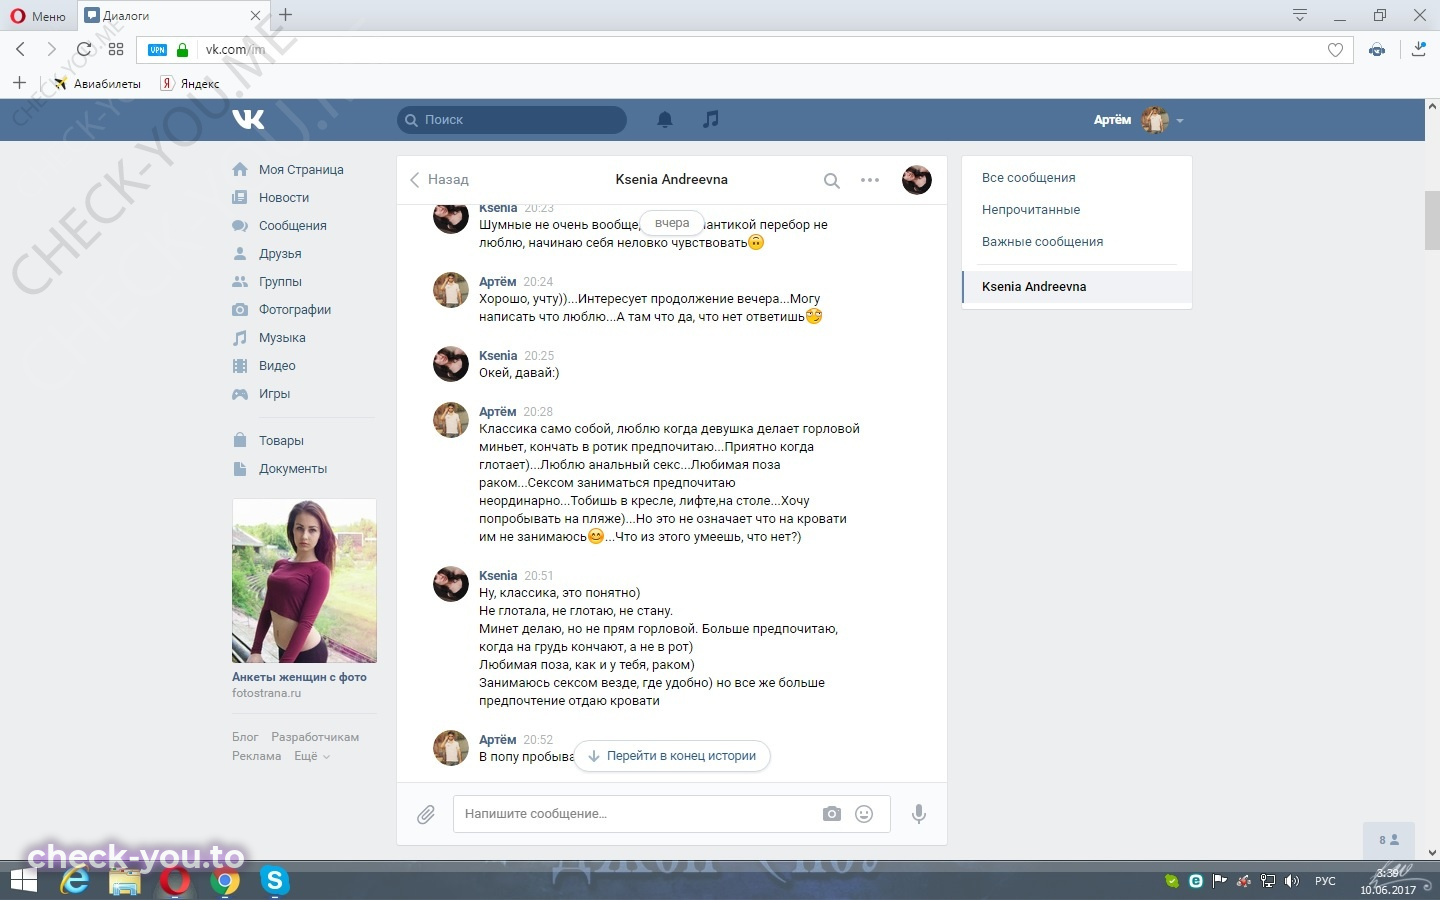Click the Ksenia Andreevna chat title
This screenshot has width=1440, height=900.
pos(672,180)
